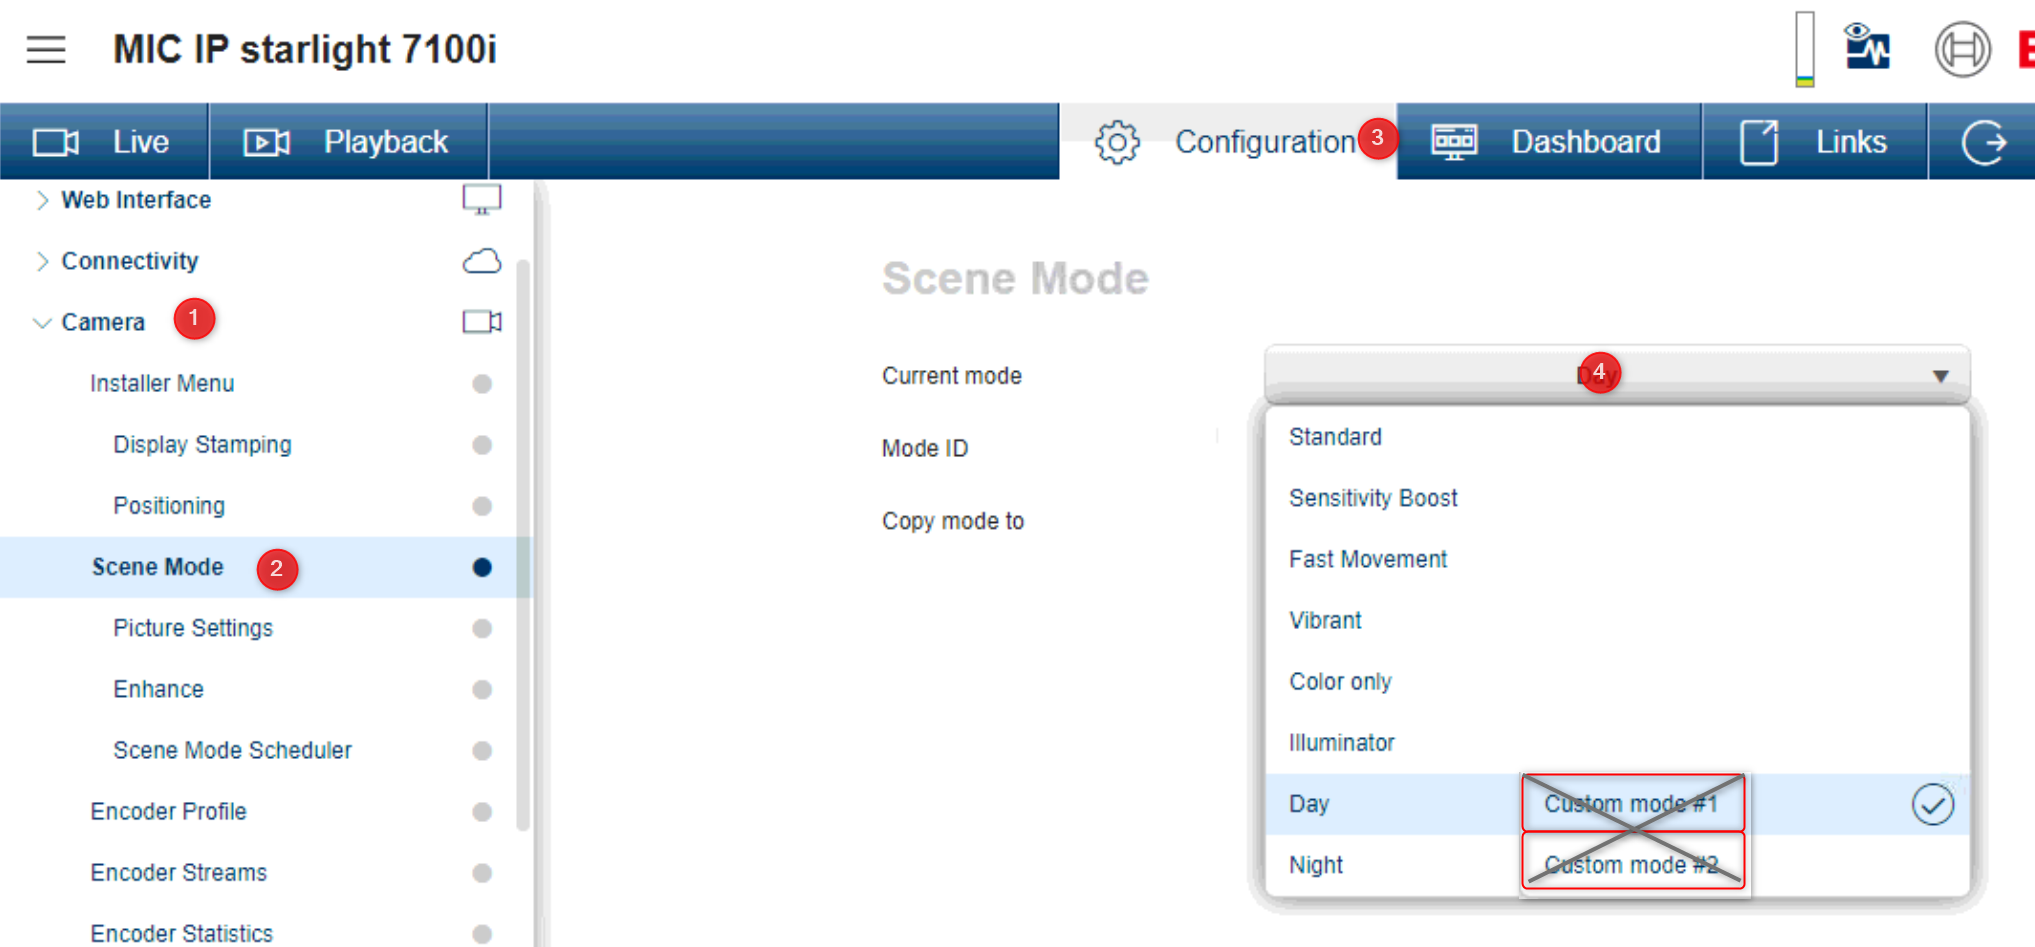This screenshot has height=947, width=2035.
Task: Go to Encoder Streams settings
Action: coord(178,873)
